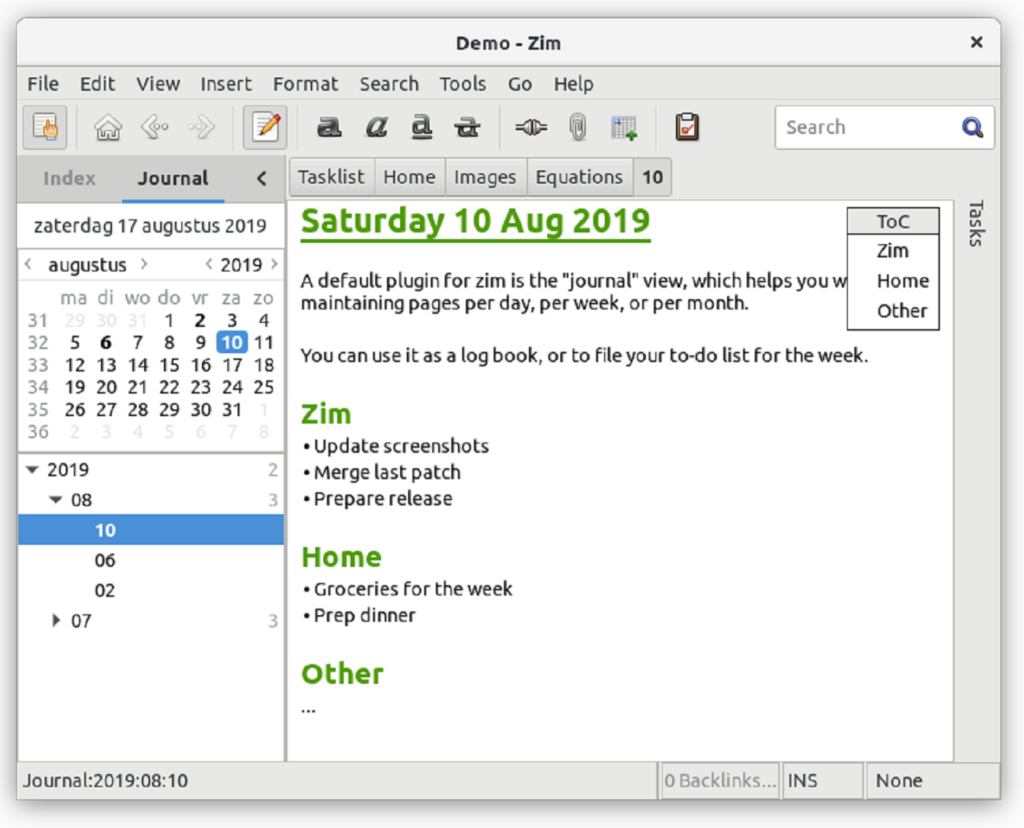Apply strikethrough with the struck 'a' icon

(x=467, y=127)
